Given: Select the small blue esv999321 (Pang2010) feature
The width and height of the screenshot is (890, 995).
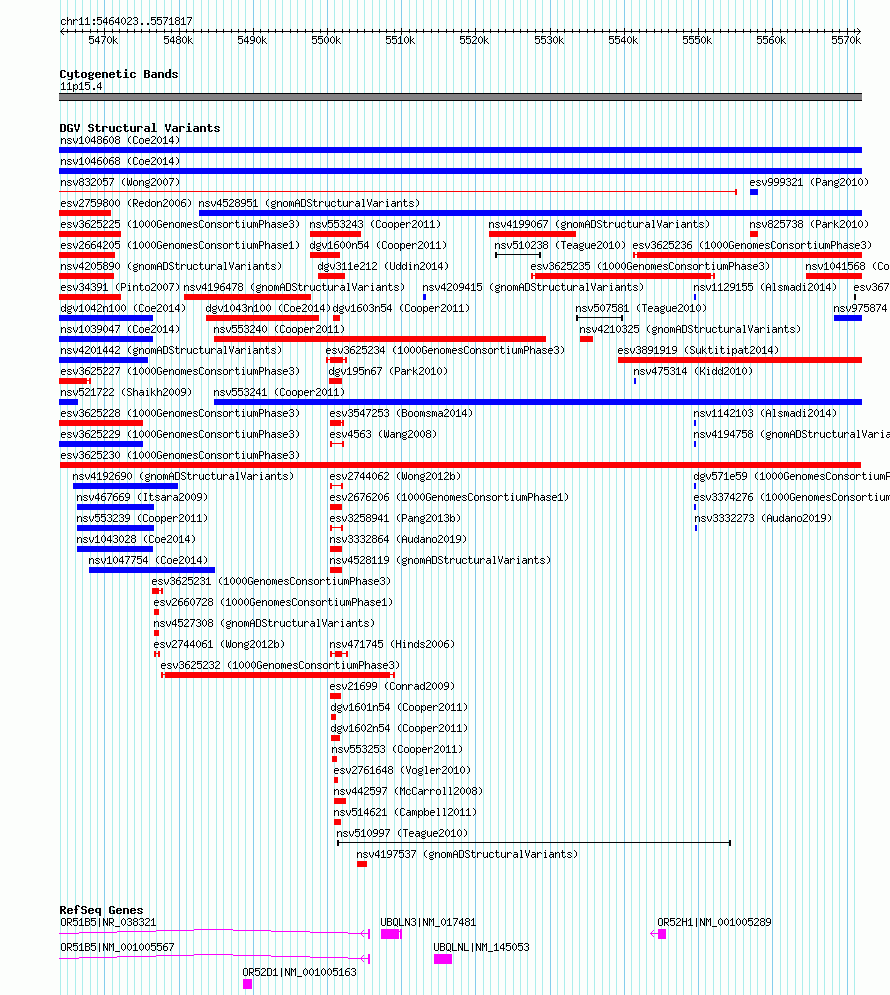Looking at the screenshot, I should (754, 192).
